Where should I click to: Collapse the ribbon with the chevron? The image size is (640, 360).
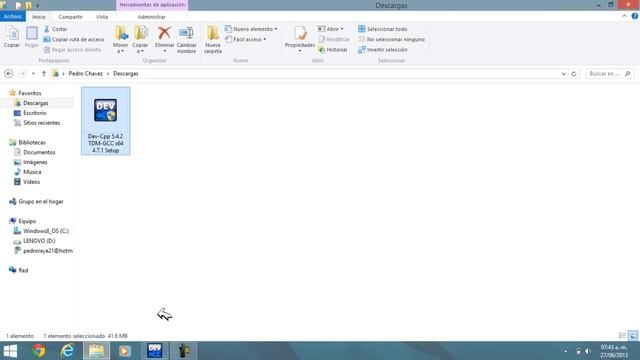click(x=624, y=16)
